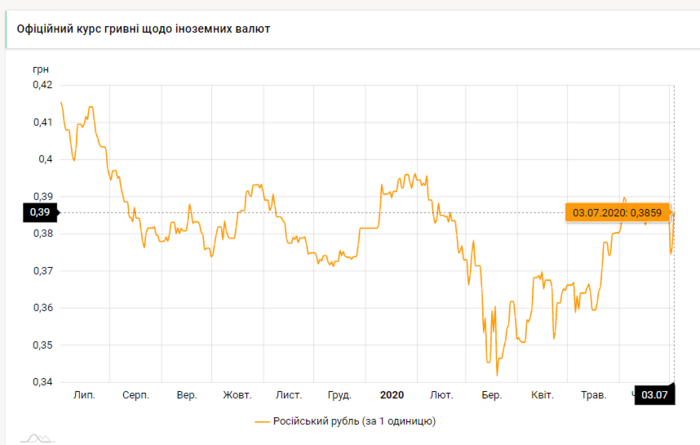Select the Серп. month label
The image size is (700, 445).
tap(136, 396)
